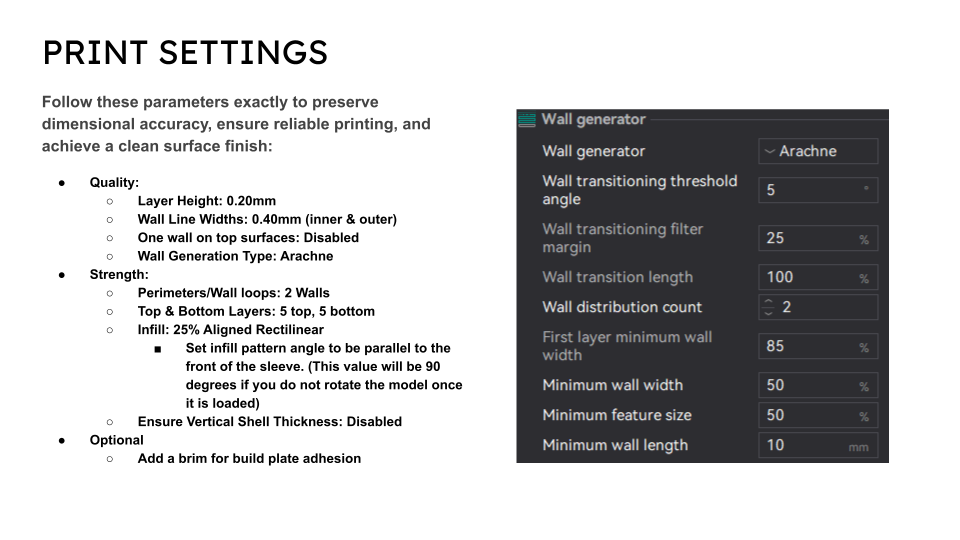The image size is (960, 540).
Task: Click the "Add a brim" text line
Action: tap(249, 458)
